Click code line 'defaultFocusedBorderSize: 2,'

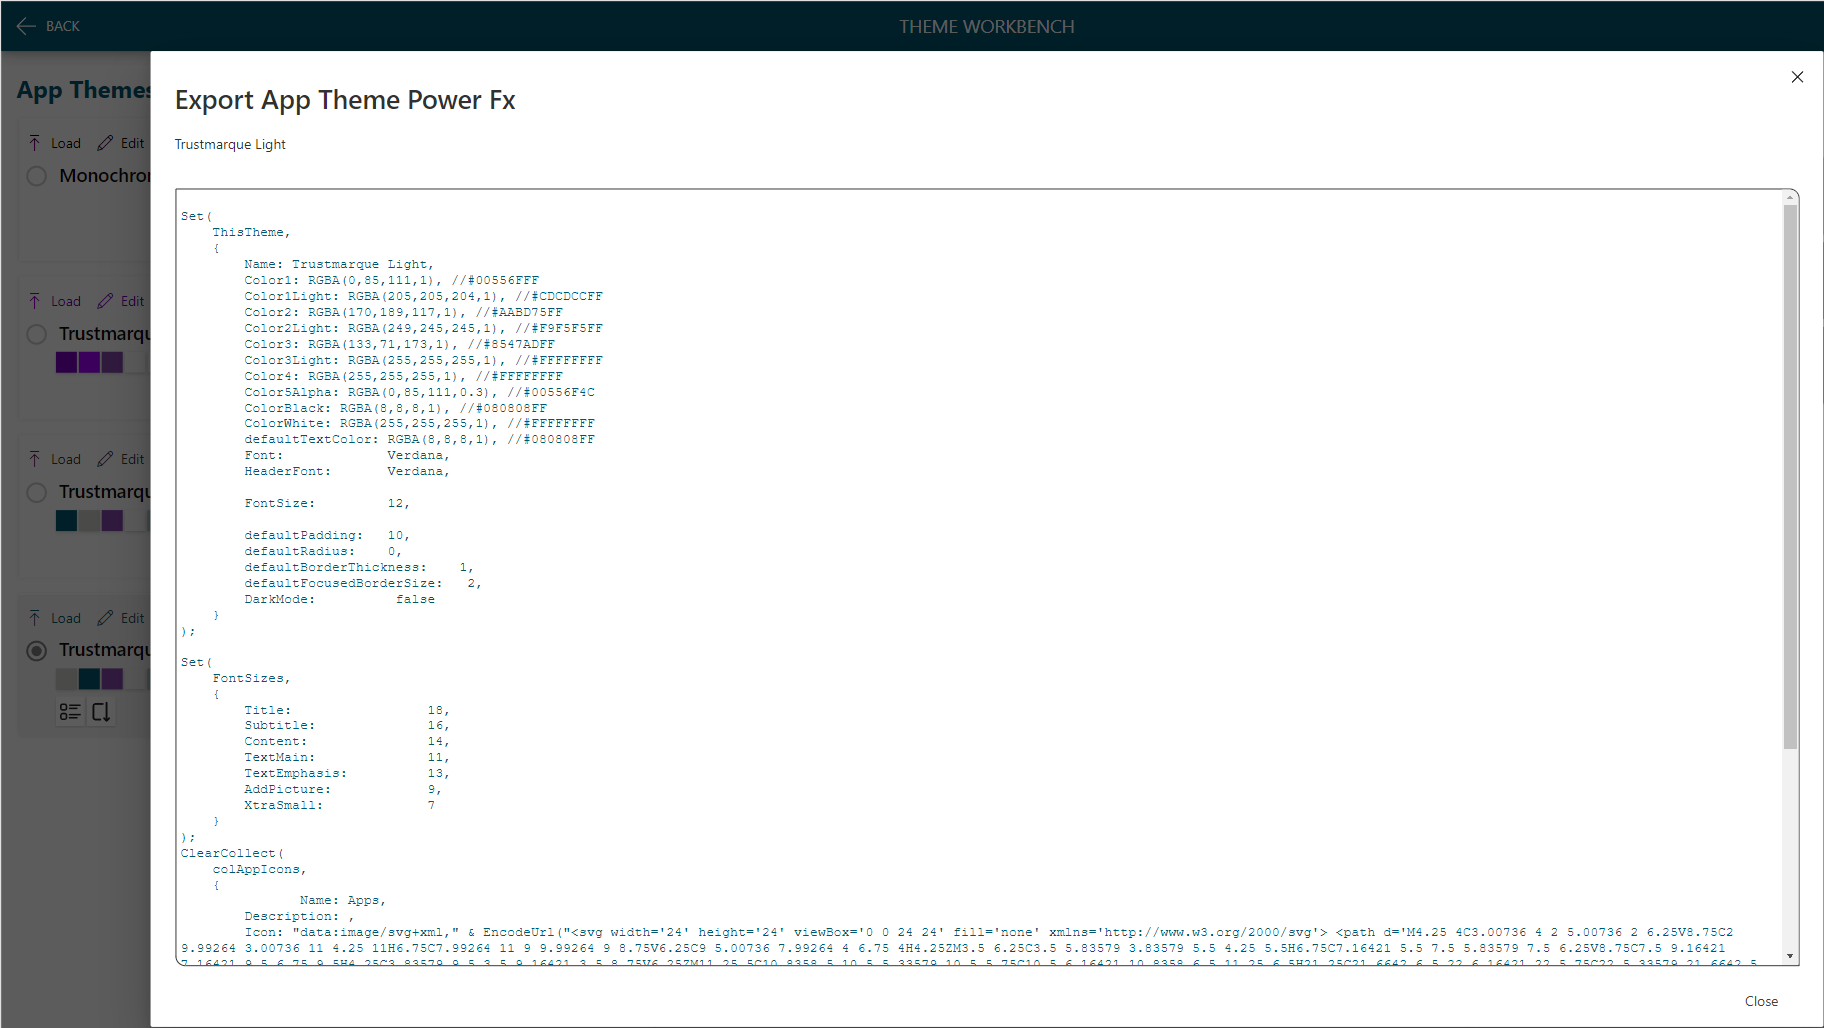pyautogui.click(x=363, y=583)
